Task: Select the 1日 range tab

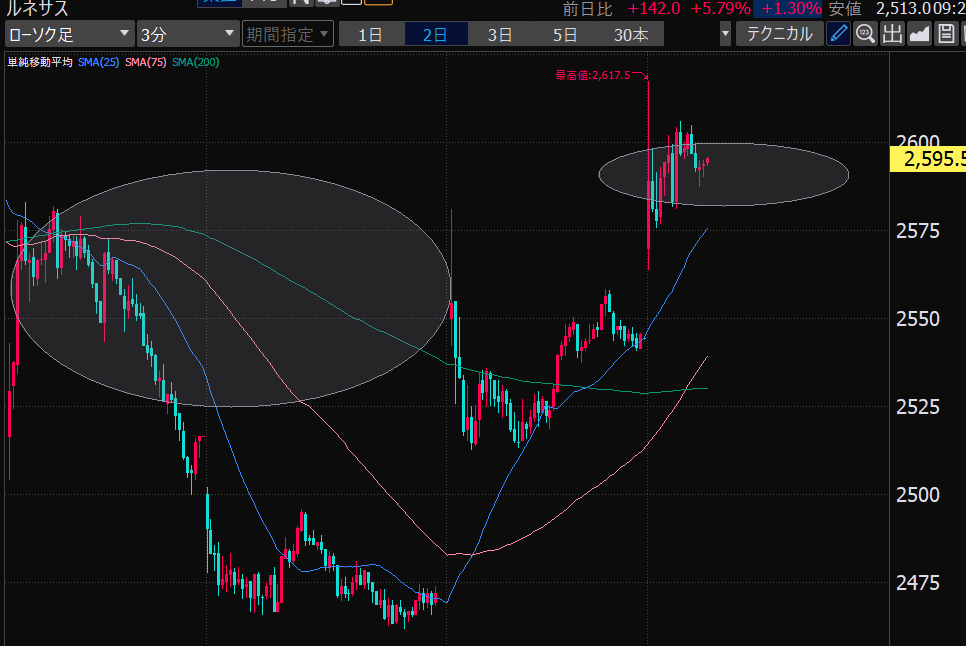Action: click(x=371, y=34)
